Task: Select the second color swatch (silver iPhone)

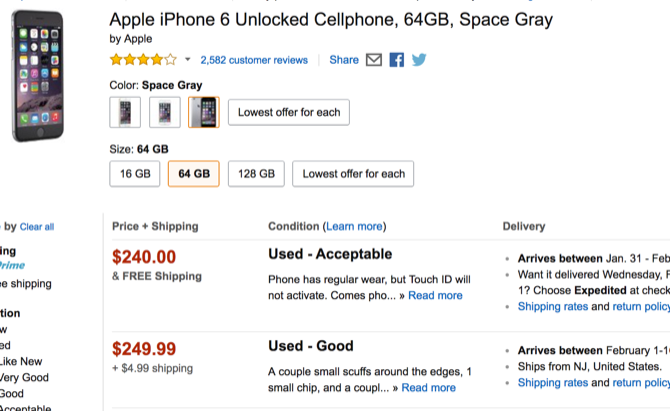Action: click(164, 112)
